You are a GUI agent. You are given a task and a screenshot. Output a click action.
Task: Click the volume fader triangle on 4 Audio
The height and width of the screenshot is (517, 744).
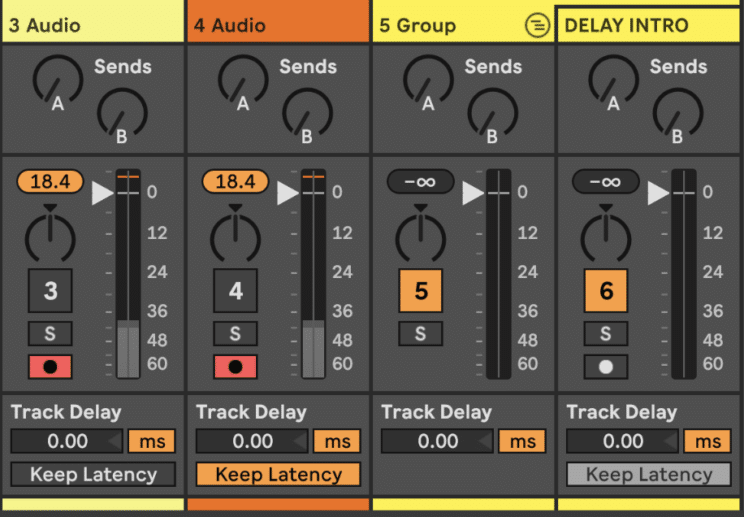[x=288, y=193]
